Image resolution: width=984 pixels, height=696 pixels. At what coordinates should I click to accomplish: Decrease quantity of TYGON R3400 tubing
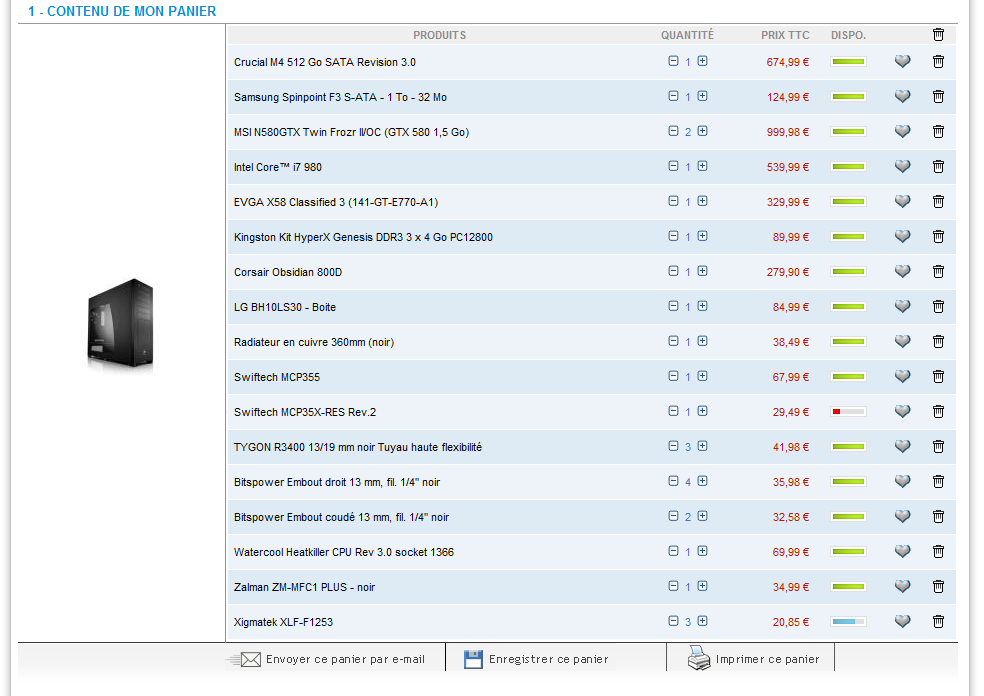[673, 446]
